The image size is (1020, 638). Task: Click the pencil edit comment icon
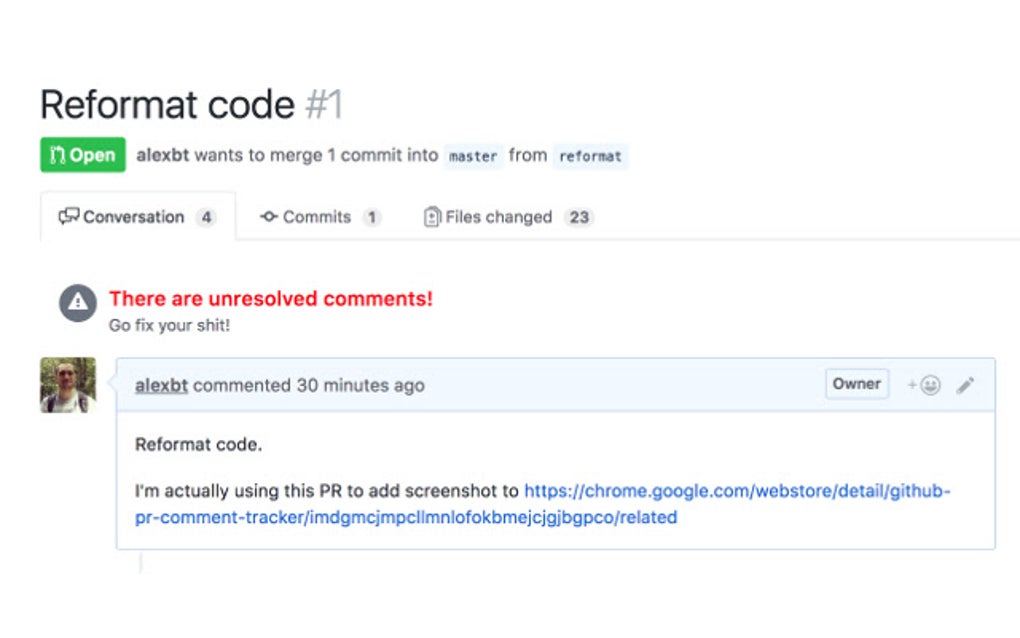[x=965, y=385]
